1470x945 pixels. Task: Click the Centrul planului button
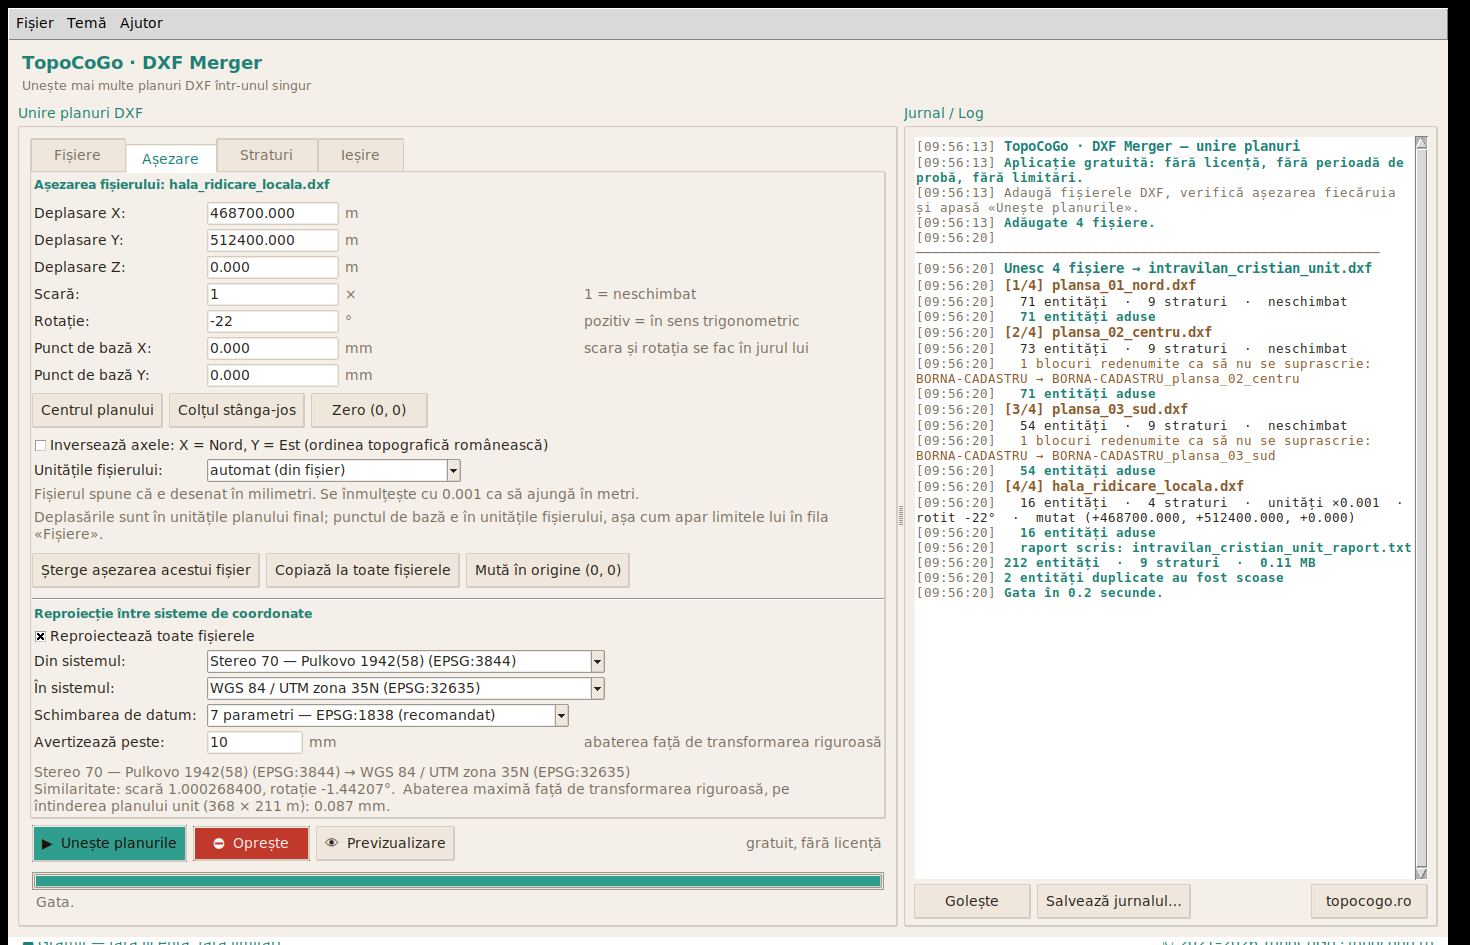pyautogui.click(x=97, y=410)
